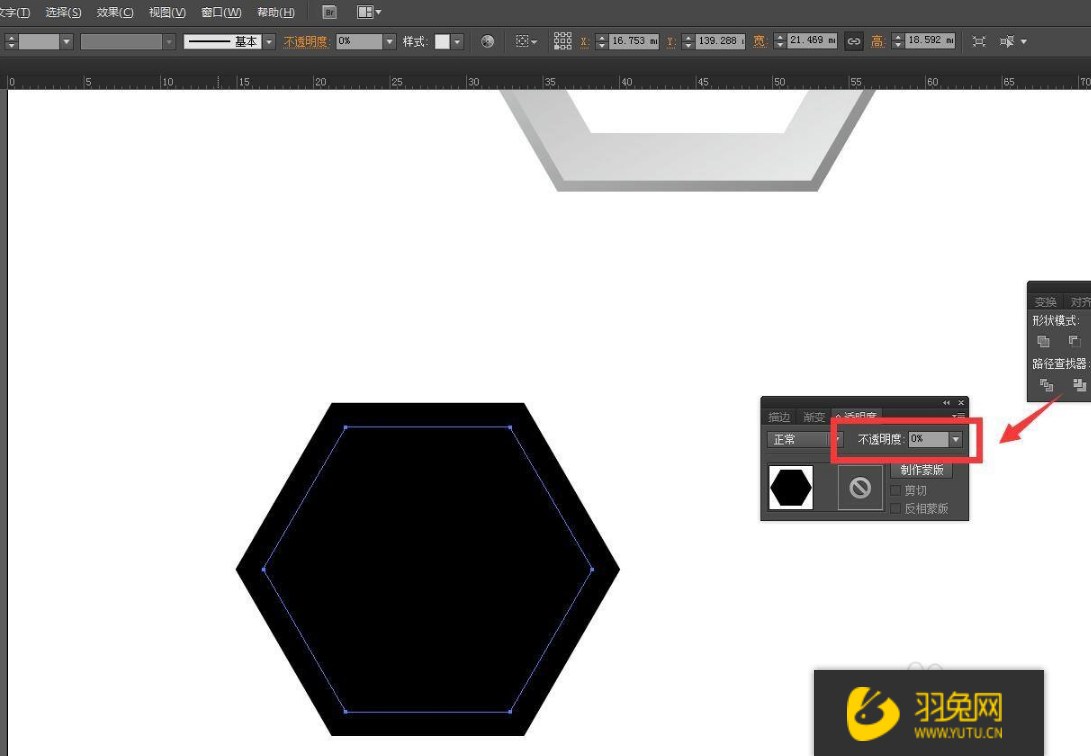Expand the transparency panel opacity arrow

tap(956, 439)
